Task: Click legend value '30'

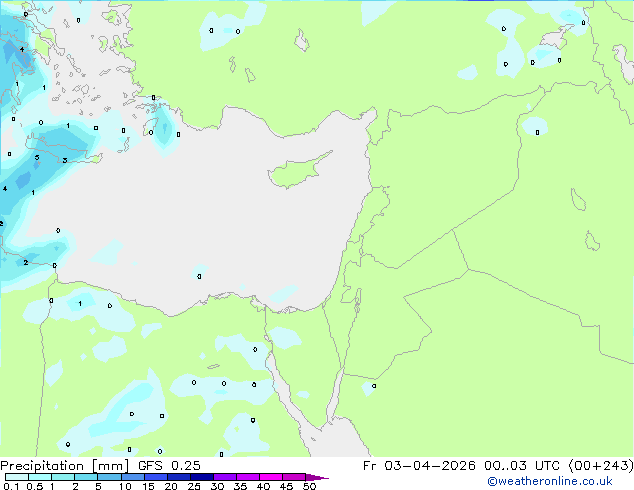Action: [x=217, y=486]
